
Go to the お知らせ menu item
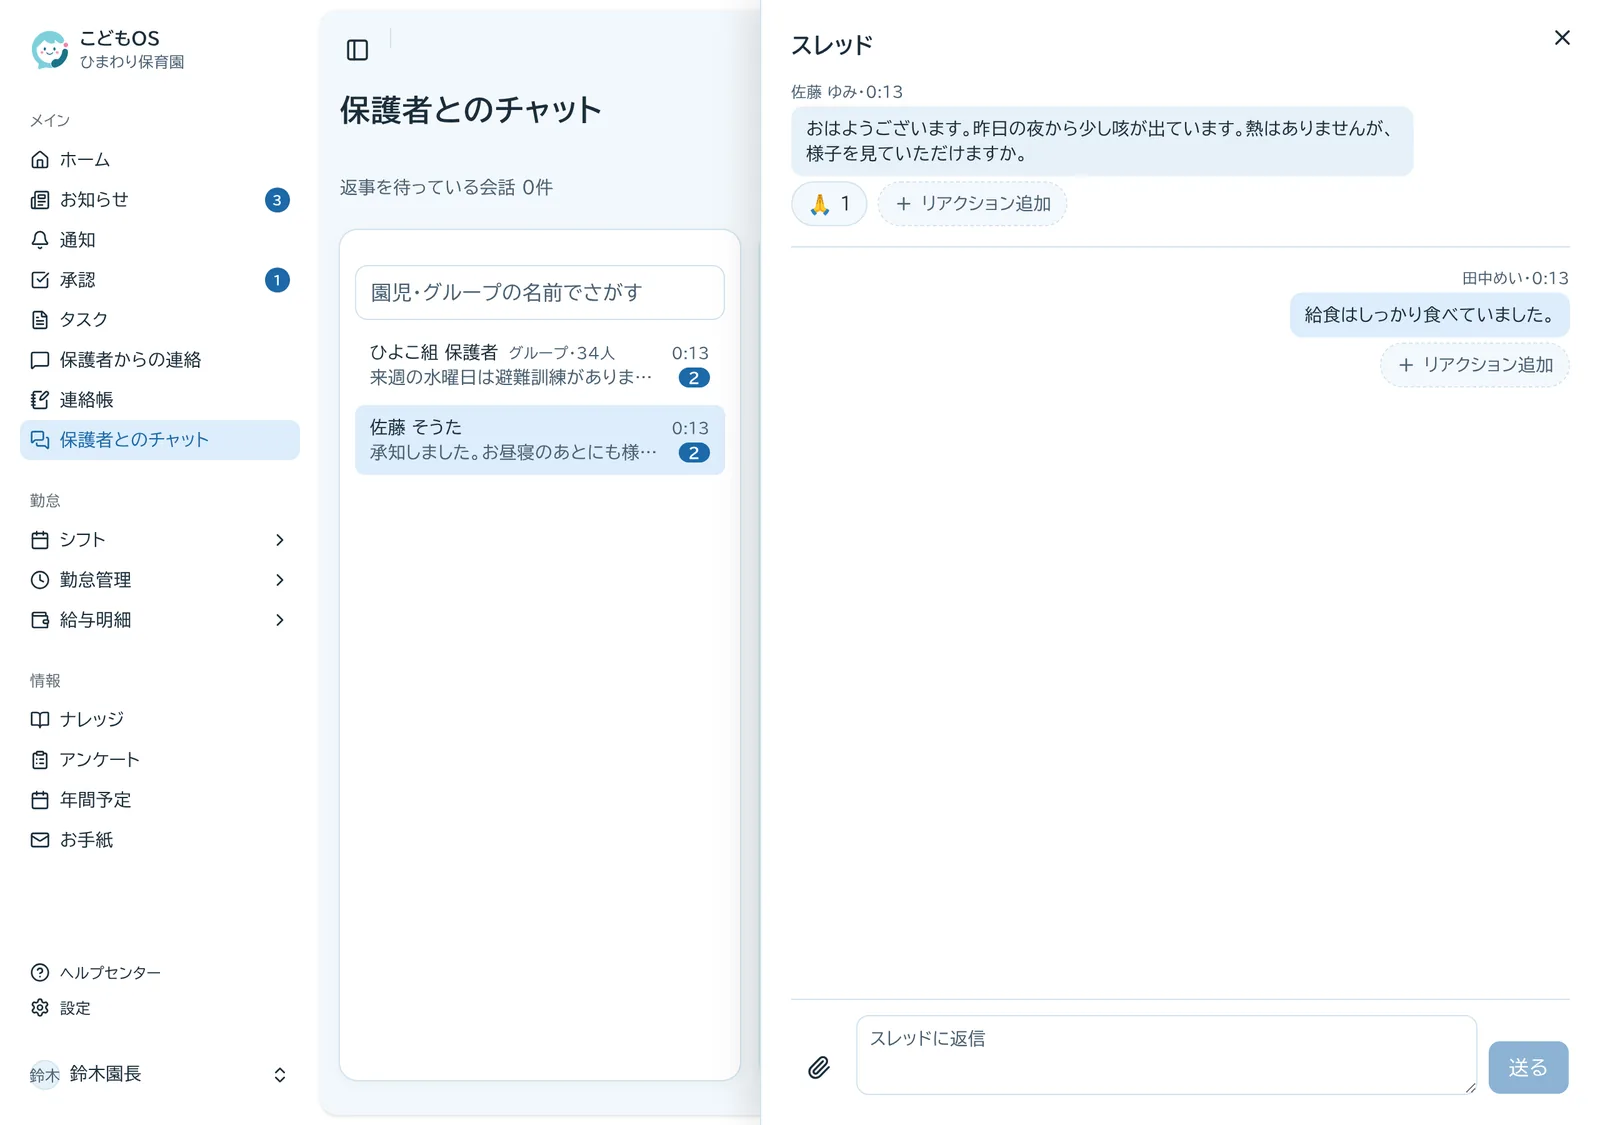tap(160, 200)
